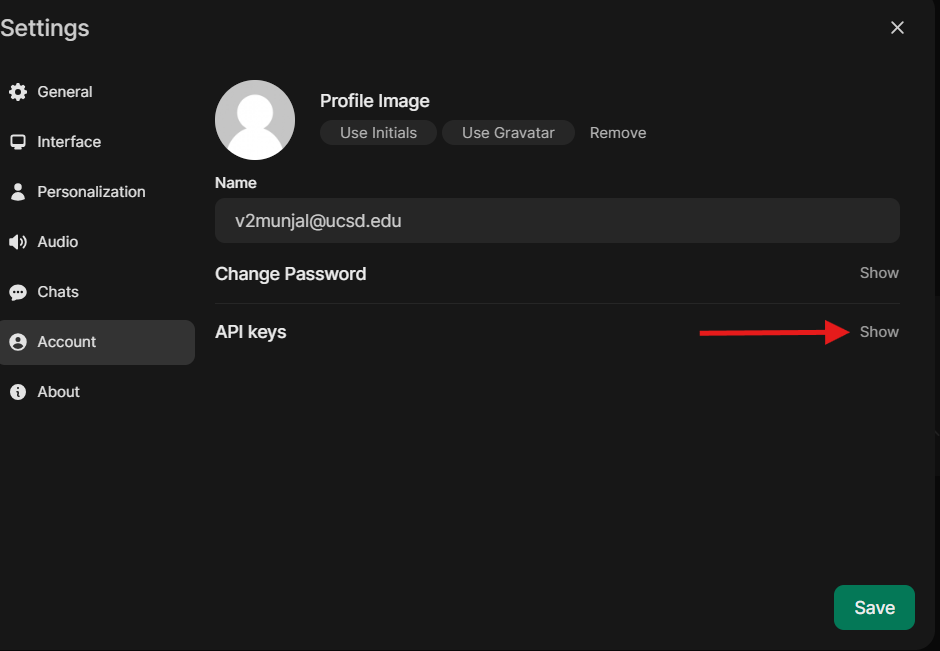The height and width of the screenshot is (651, 940).
Task: Close the Settings dialog with X
Action: (x=897, y=28)
